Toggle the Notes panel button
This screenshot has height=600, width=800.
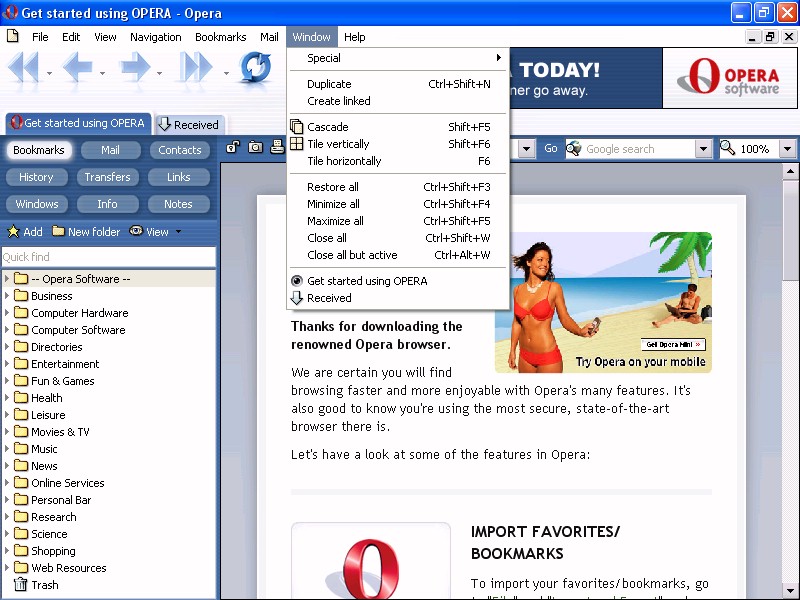coord(179,204)
